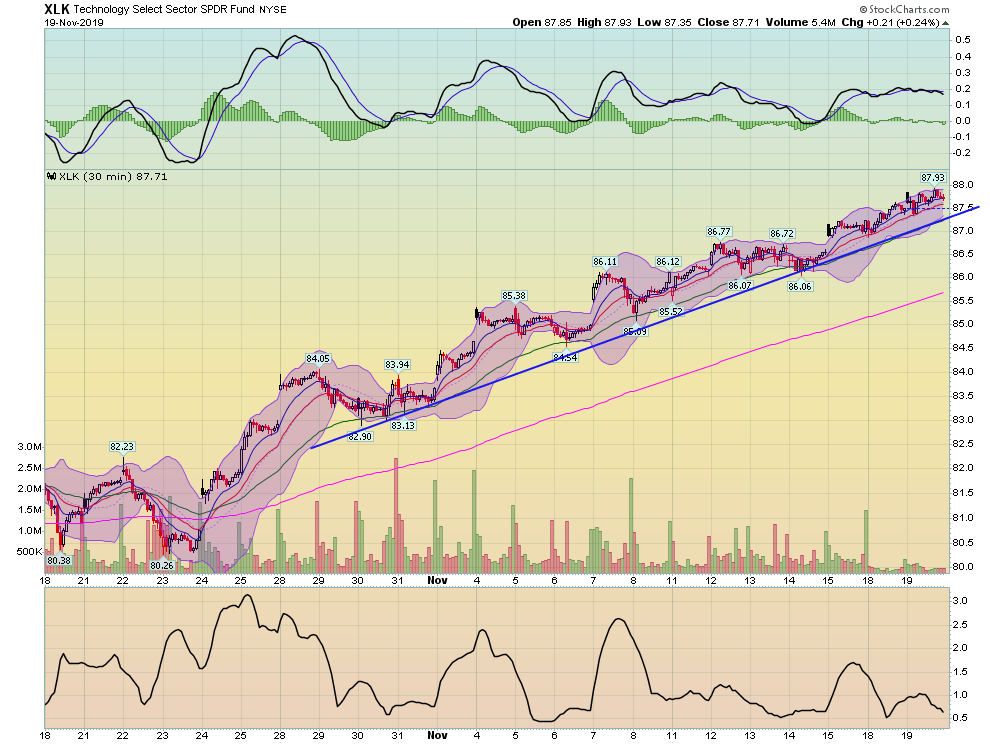The width and height of the screenshot is (990, 744).
Task: Click the 82.23 swing high annotation
Action: pos(121,445)
